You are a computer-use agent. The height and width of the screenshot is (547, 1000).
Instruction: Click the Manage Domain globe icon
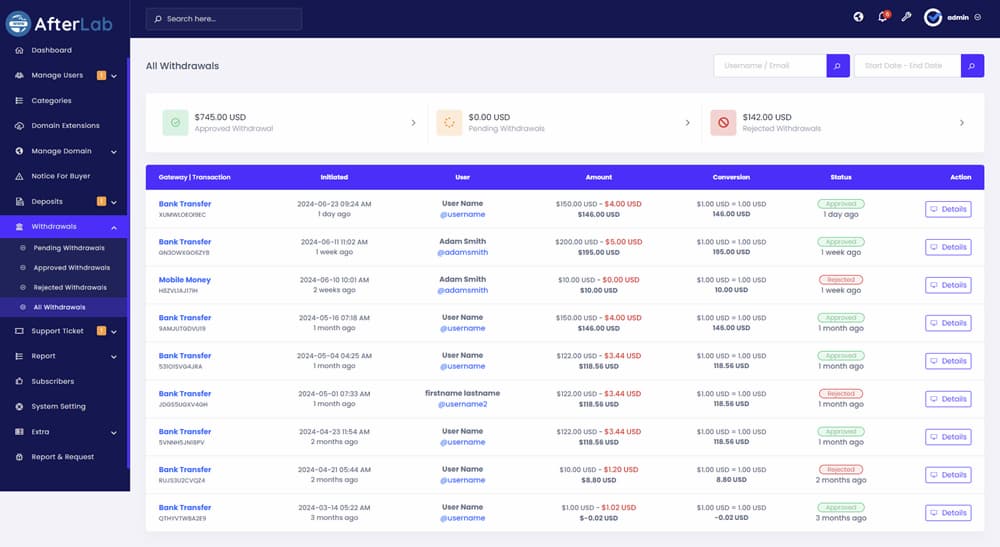point(19,151)
